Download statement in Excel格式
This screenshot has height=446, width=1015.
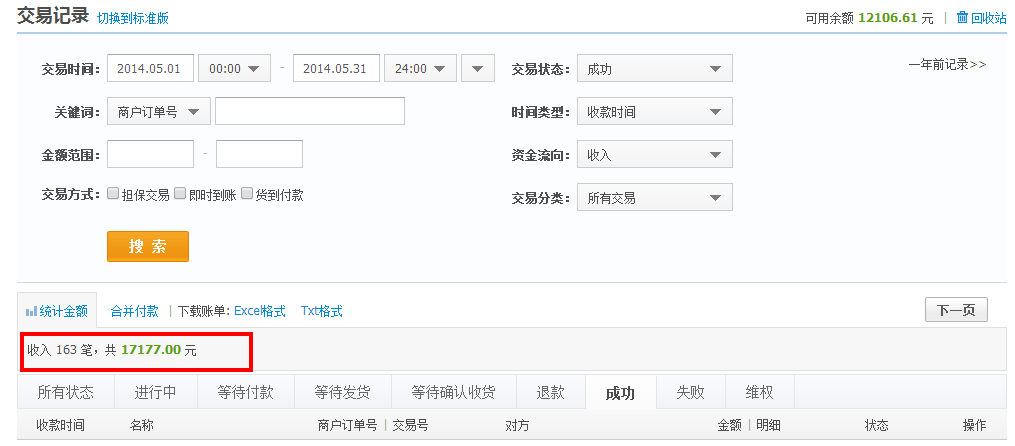259,311
